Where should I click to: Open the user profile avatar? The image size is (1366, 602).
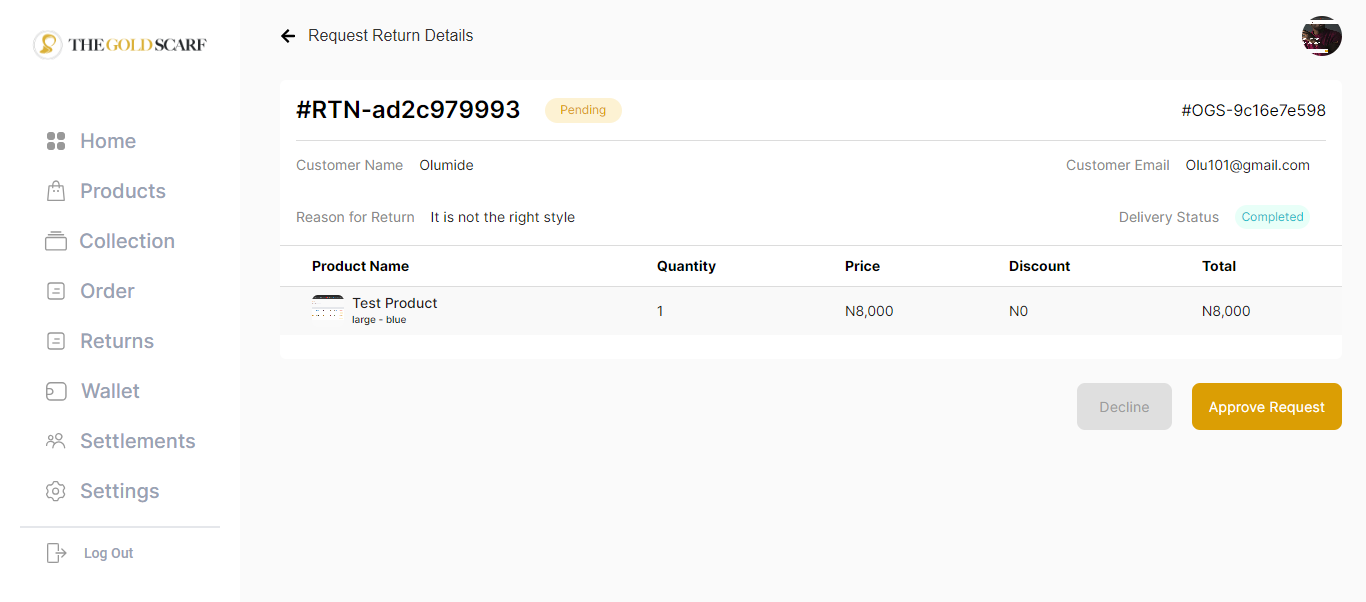click(x=1321, y=36)
